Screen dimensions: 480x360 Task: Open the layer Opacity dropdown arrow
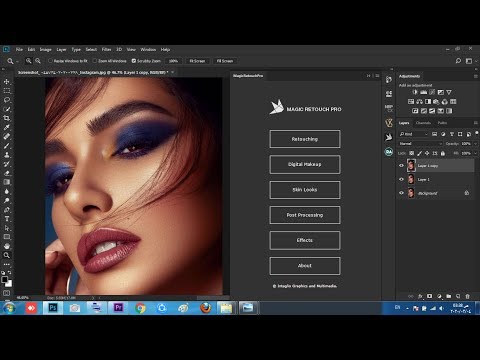[475, 144]
